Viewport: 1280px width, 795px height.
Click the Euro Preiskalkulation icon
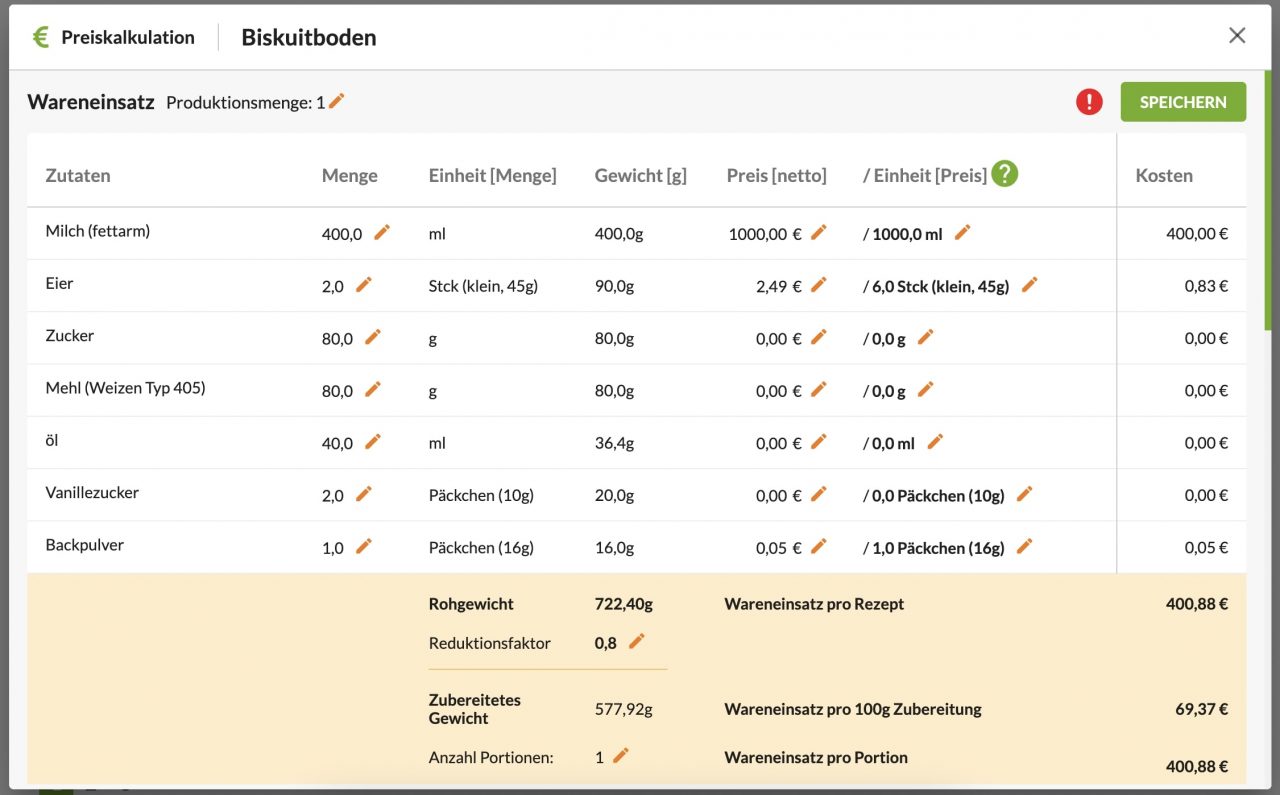point(40,37)
